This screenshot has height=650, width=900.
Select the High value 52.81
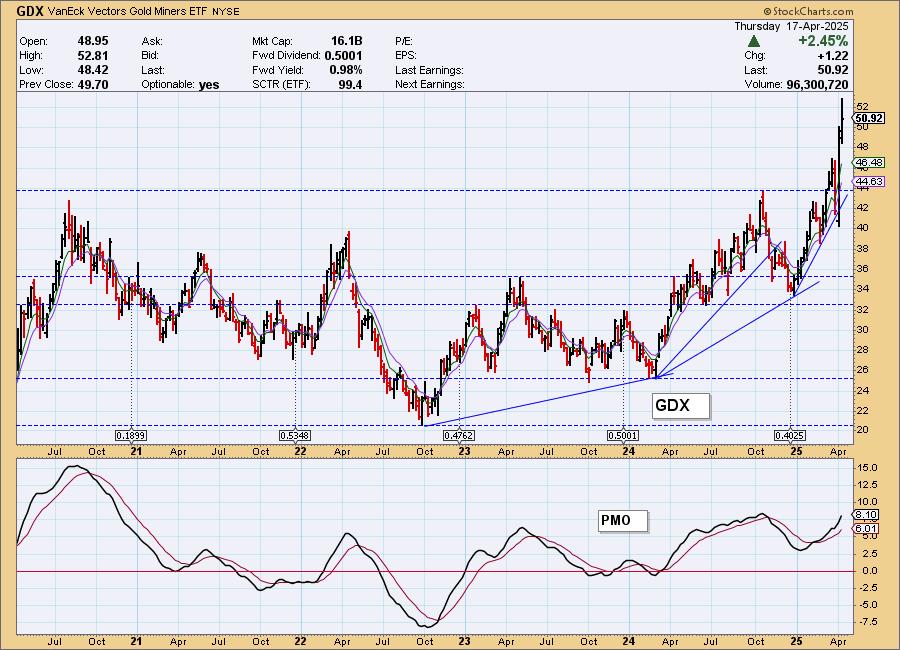coord(93,56)
